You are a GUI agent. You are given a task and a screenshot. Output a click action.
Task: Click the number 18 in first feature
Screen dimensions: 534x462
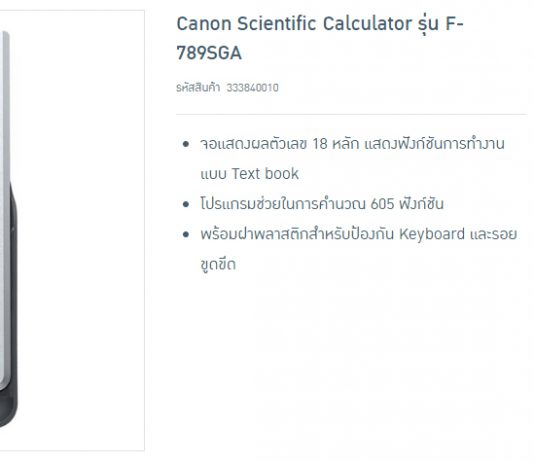(320, 144)
